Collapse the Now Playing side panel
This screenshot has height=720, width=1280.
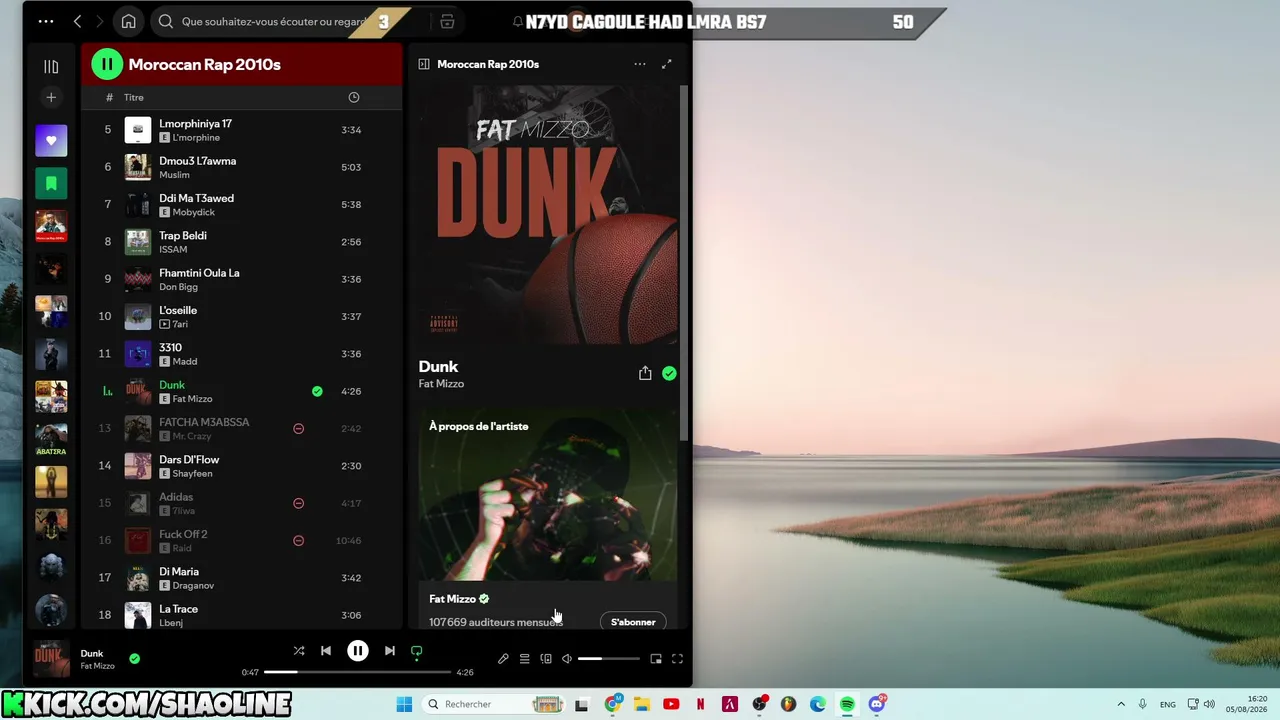coord(424,64)
